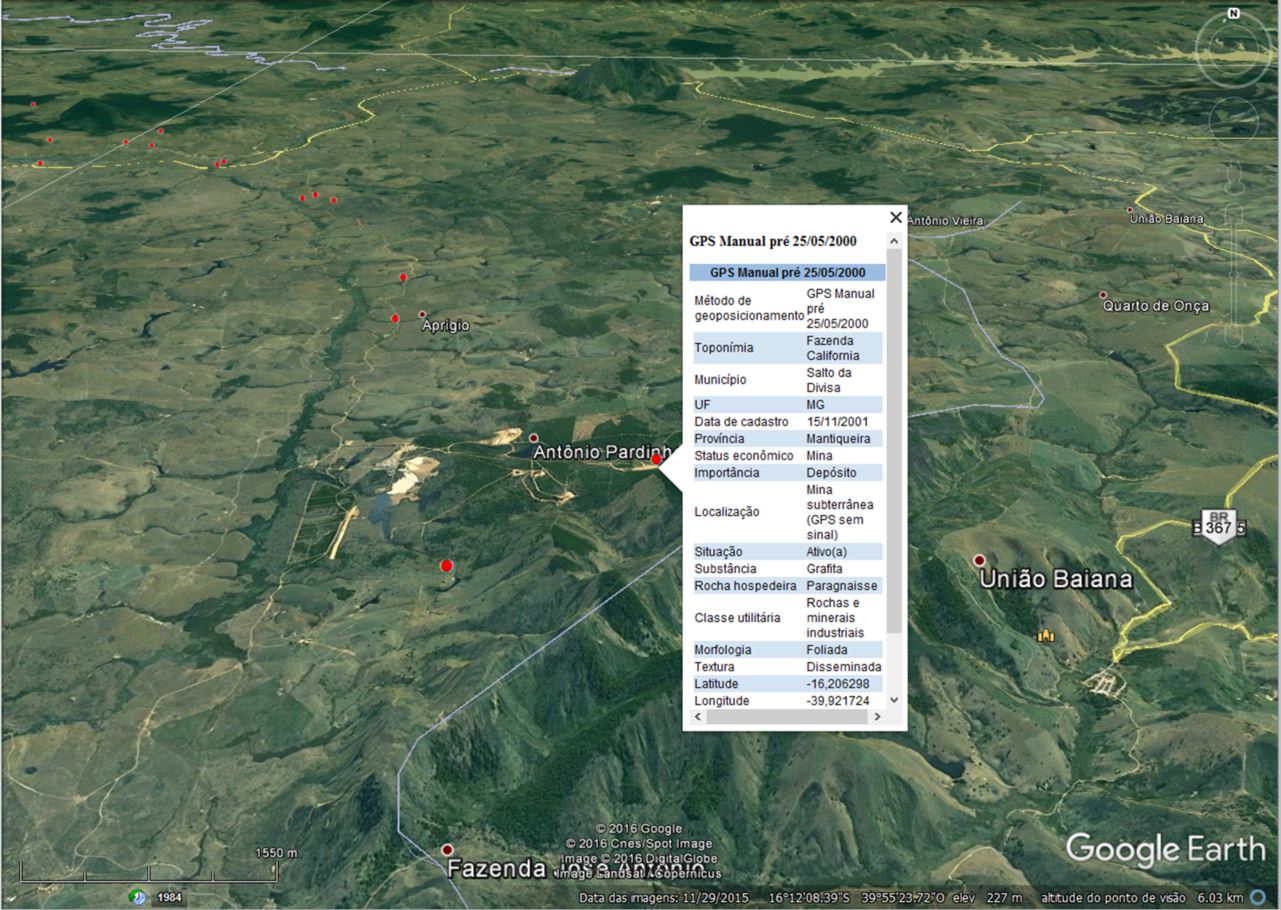
Task: Click the red marker left of Aprígio label
Action: pyautogui.click(x=395, y=318)
